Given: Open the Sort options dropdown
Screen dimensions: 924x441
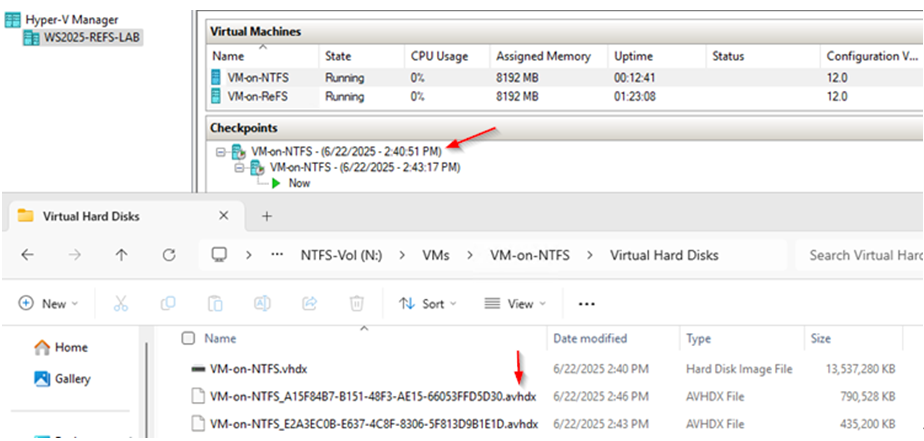Looking at the screenshot, I should 427,304.
